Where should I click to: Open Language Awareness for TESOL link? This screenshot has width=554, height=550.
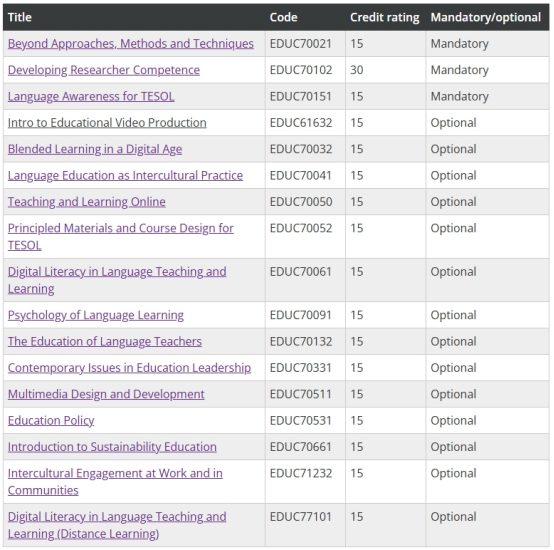tap(91, 96)
